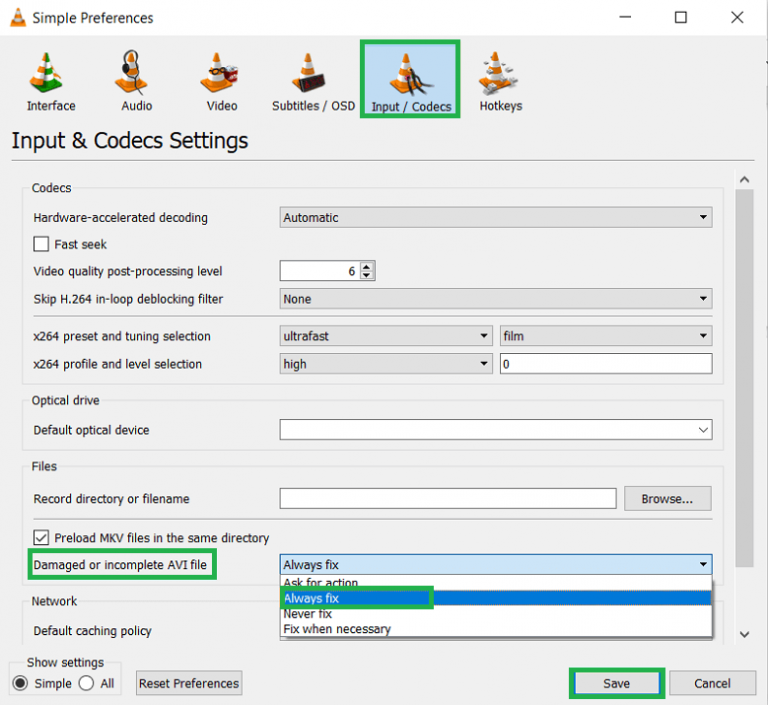This screenshot has height=705, width=768.
Task: Click the Damaged or incomplete AVI file label
Action: [120, 565]
